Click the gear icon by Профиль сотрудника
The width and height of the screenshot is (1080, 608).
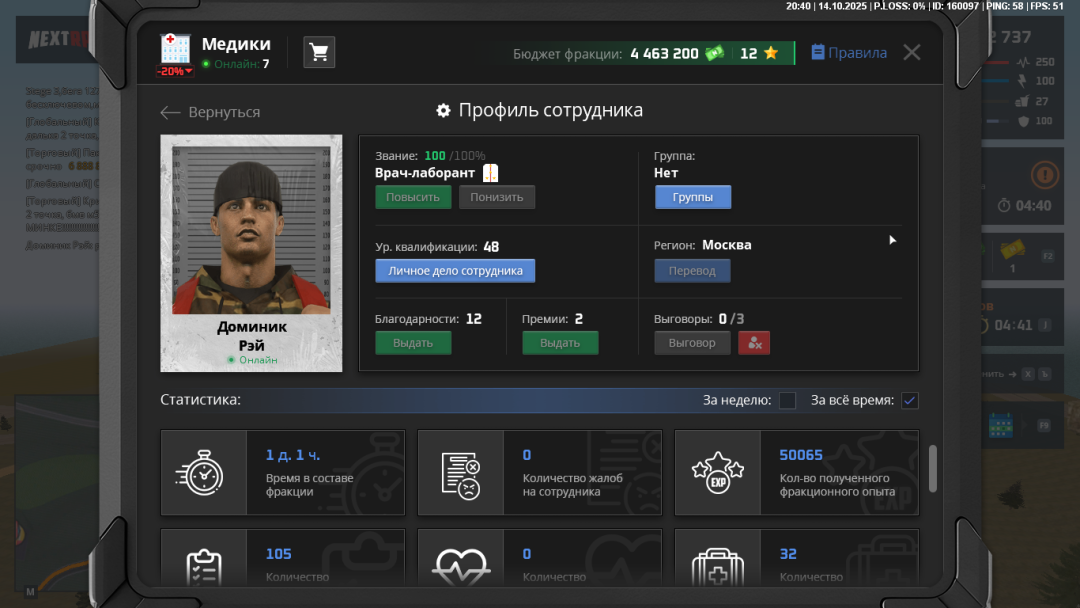tap(444, 111)
